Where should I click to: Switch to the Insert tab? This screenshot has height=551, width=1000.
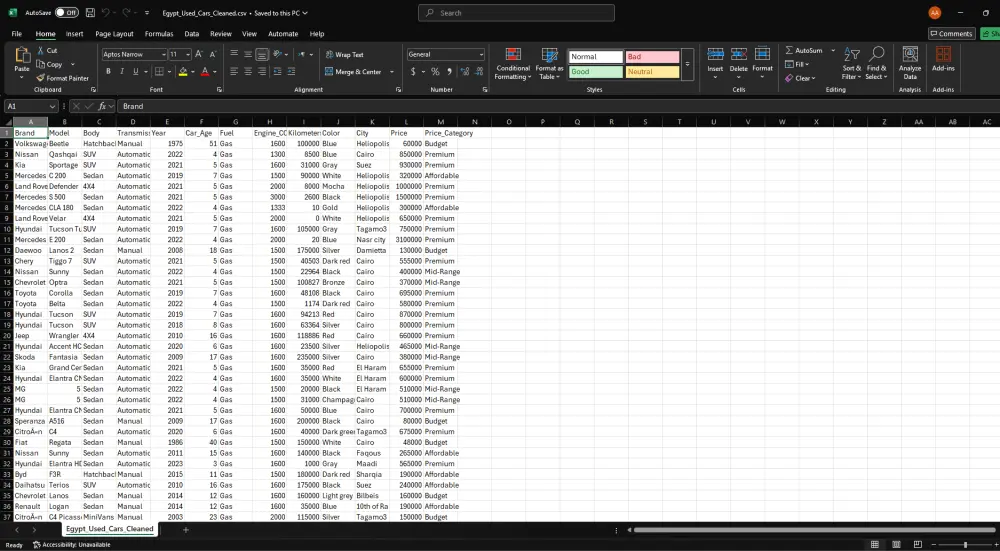75,34
